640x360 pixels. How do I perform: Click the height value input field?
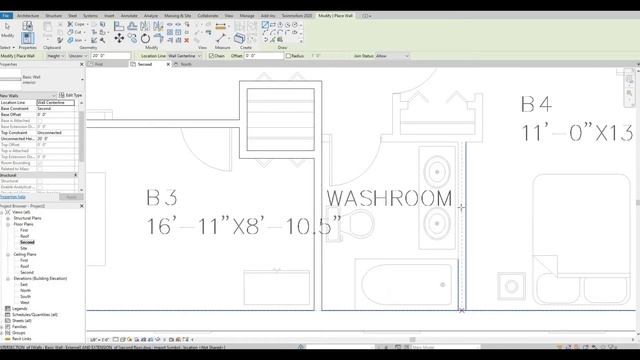click(x=111, y=56)
